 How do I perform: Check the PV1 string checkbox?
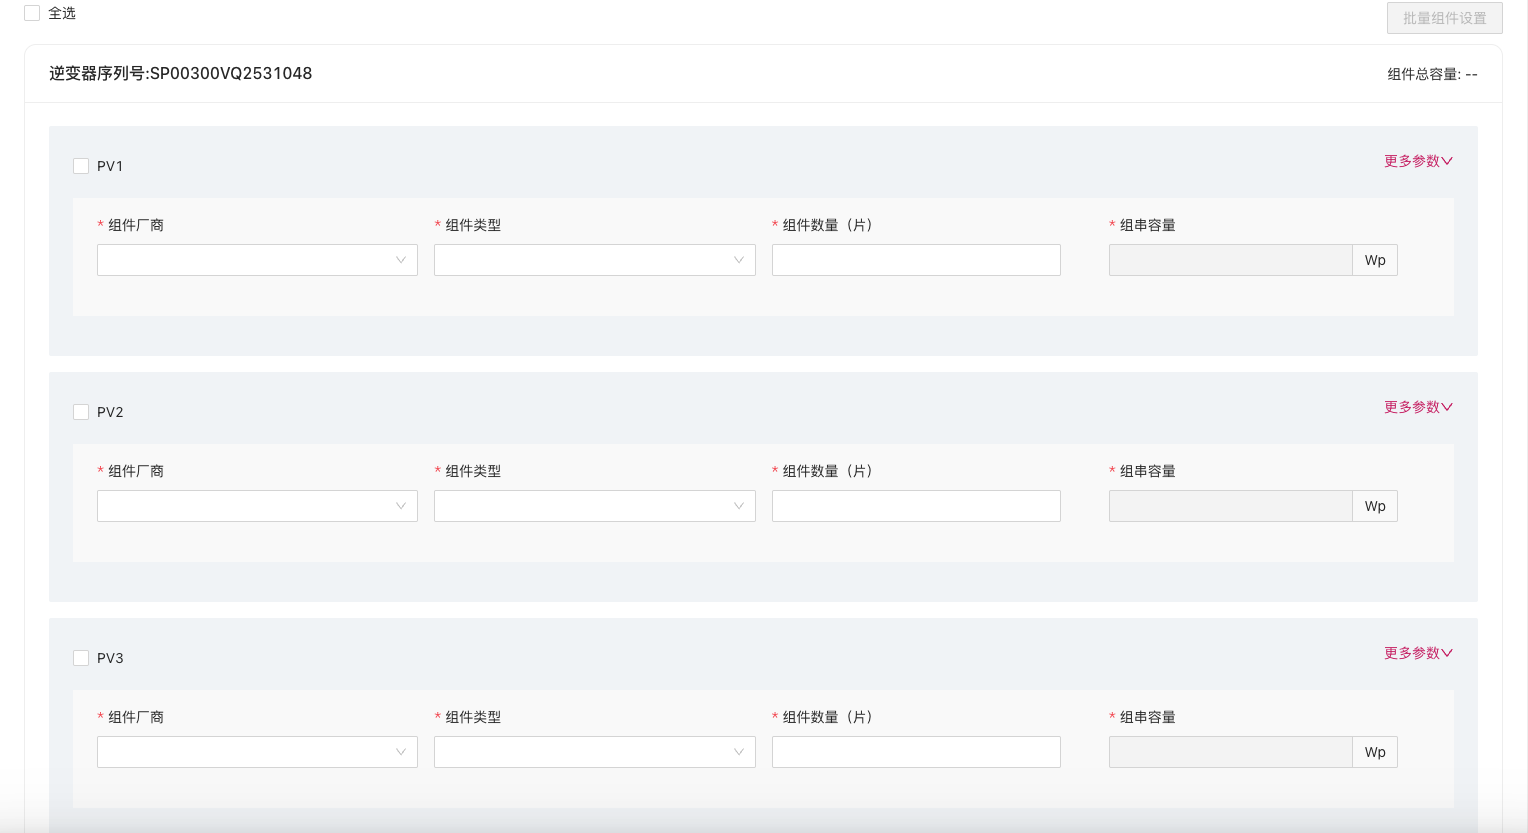(81, 166)
